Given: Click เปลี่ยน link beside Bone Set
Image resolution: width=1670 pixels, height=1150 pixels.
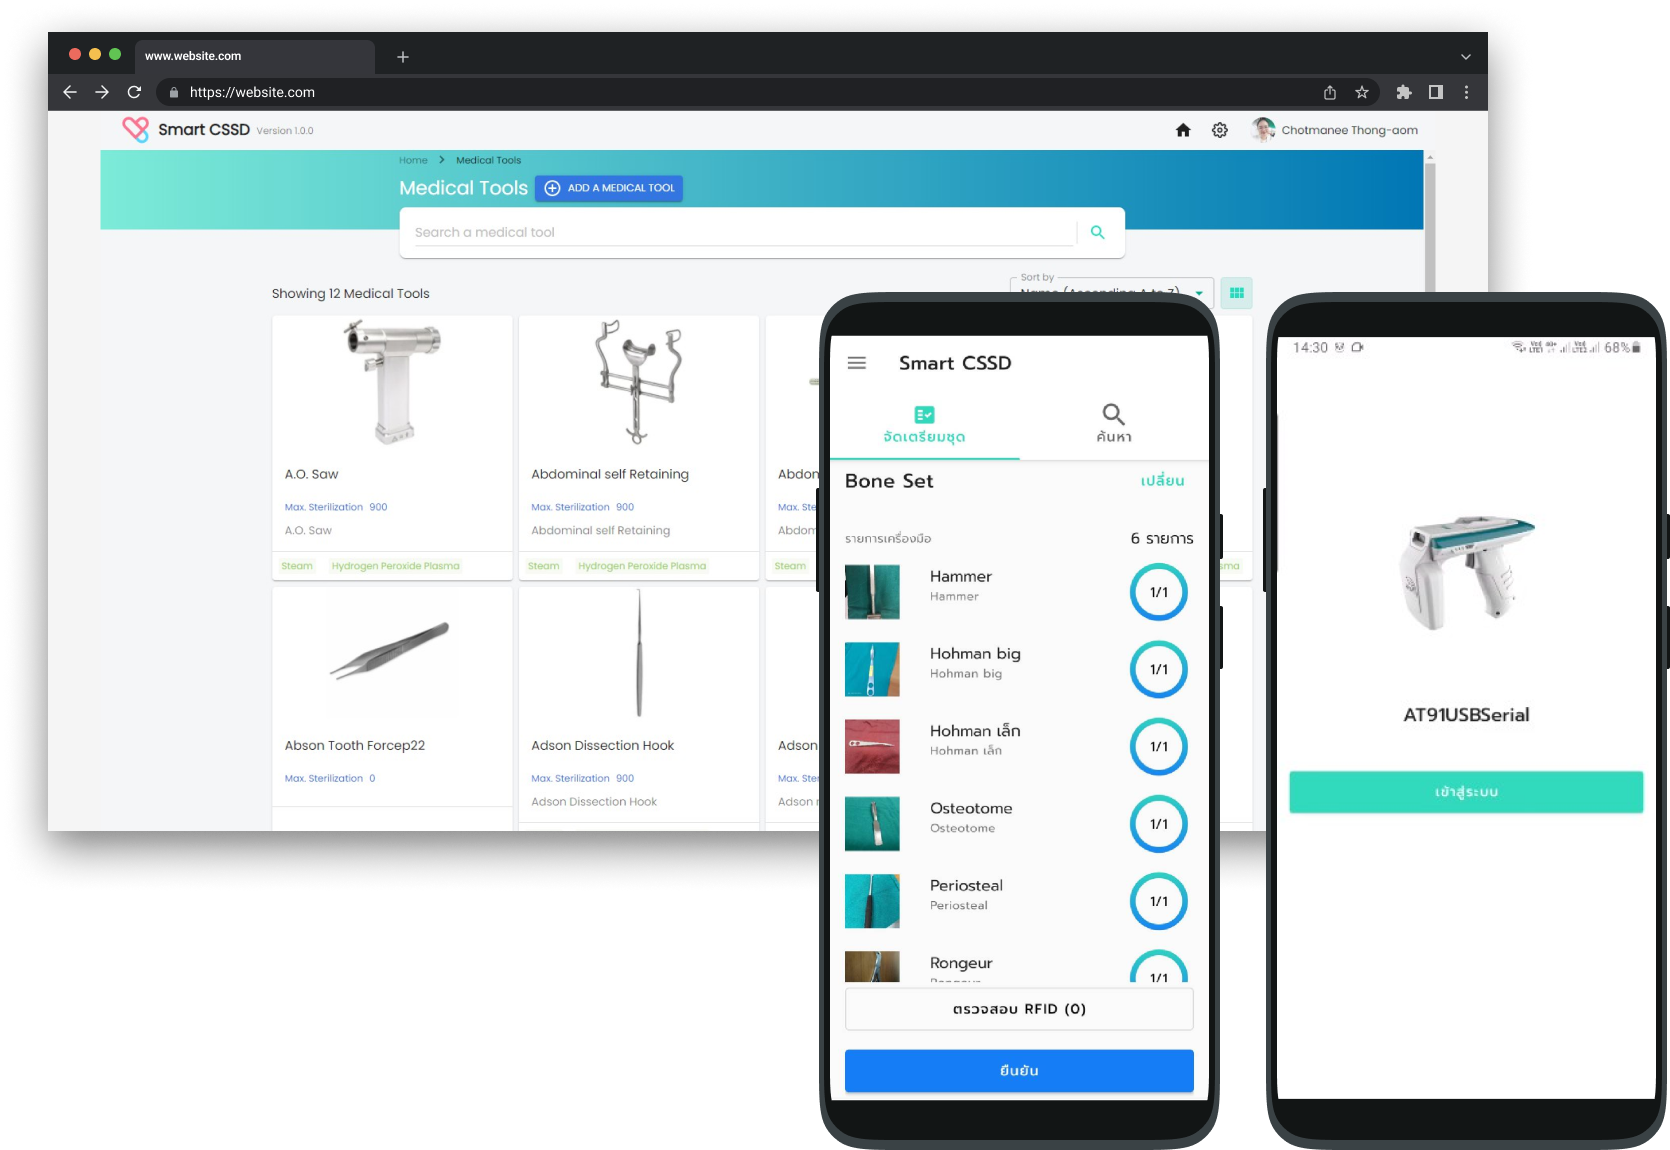Looking at the screenshot, I should coord(1162,481).
